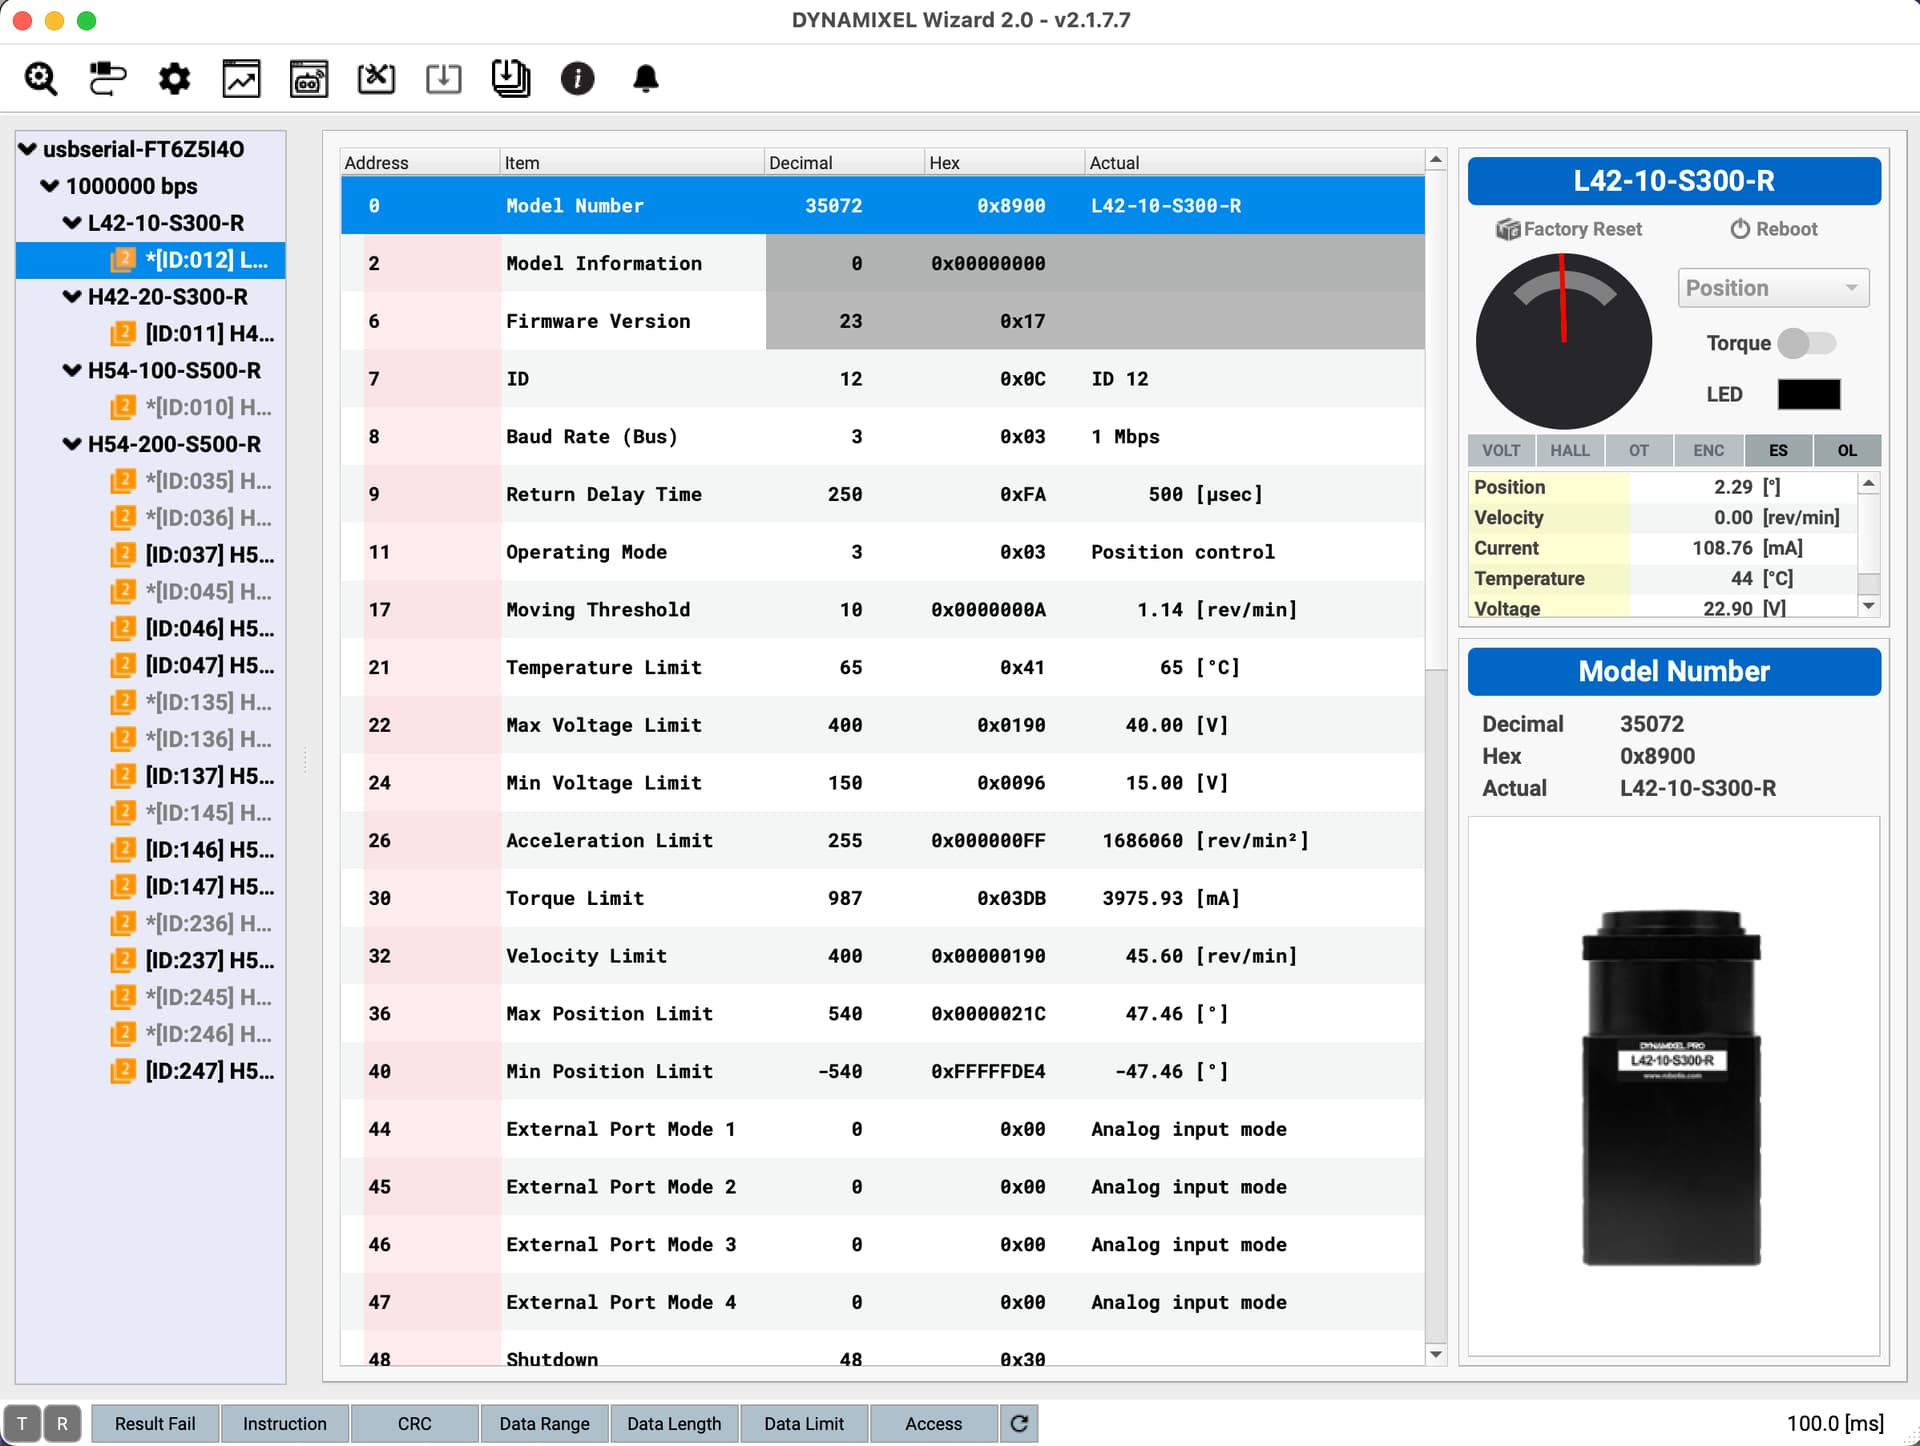Click the device icon of ID:012
Viewport: 1920px width, 1446px height.
(x=122, y=260)
